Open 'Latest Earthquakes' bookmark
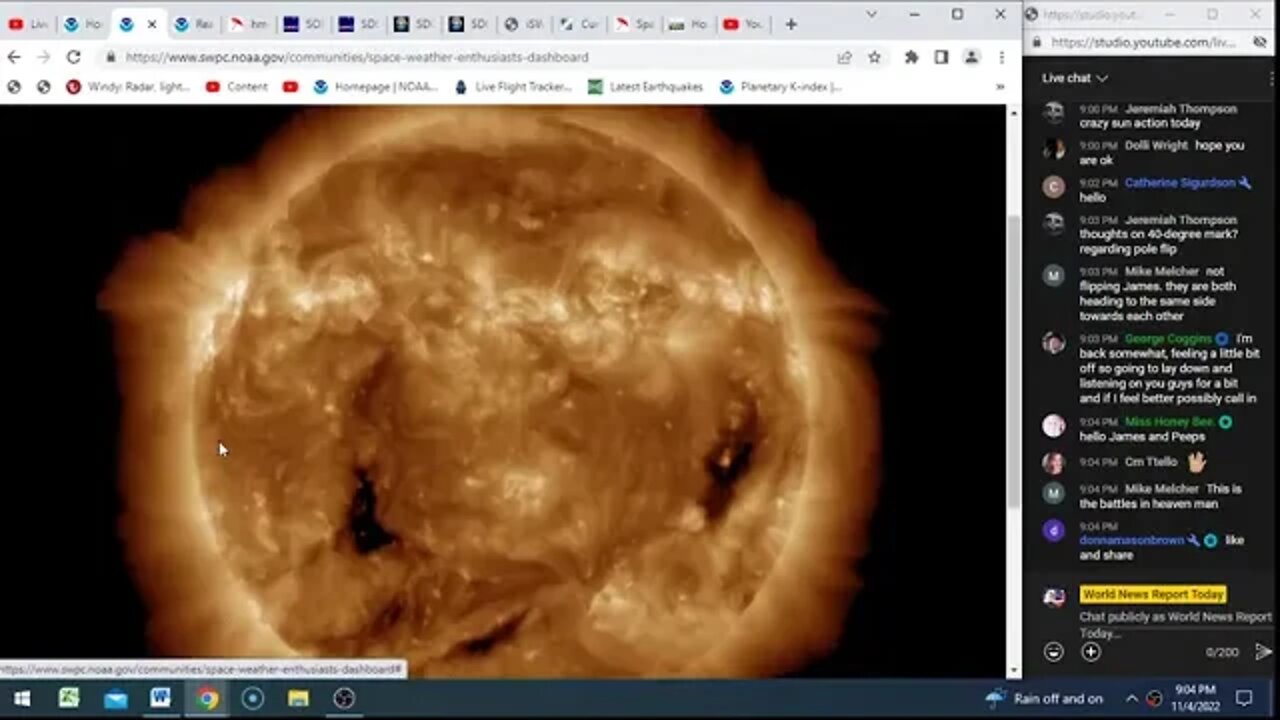This screenshot has height=720, width=1280. [x=645, y=87]
